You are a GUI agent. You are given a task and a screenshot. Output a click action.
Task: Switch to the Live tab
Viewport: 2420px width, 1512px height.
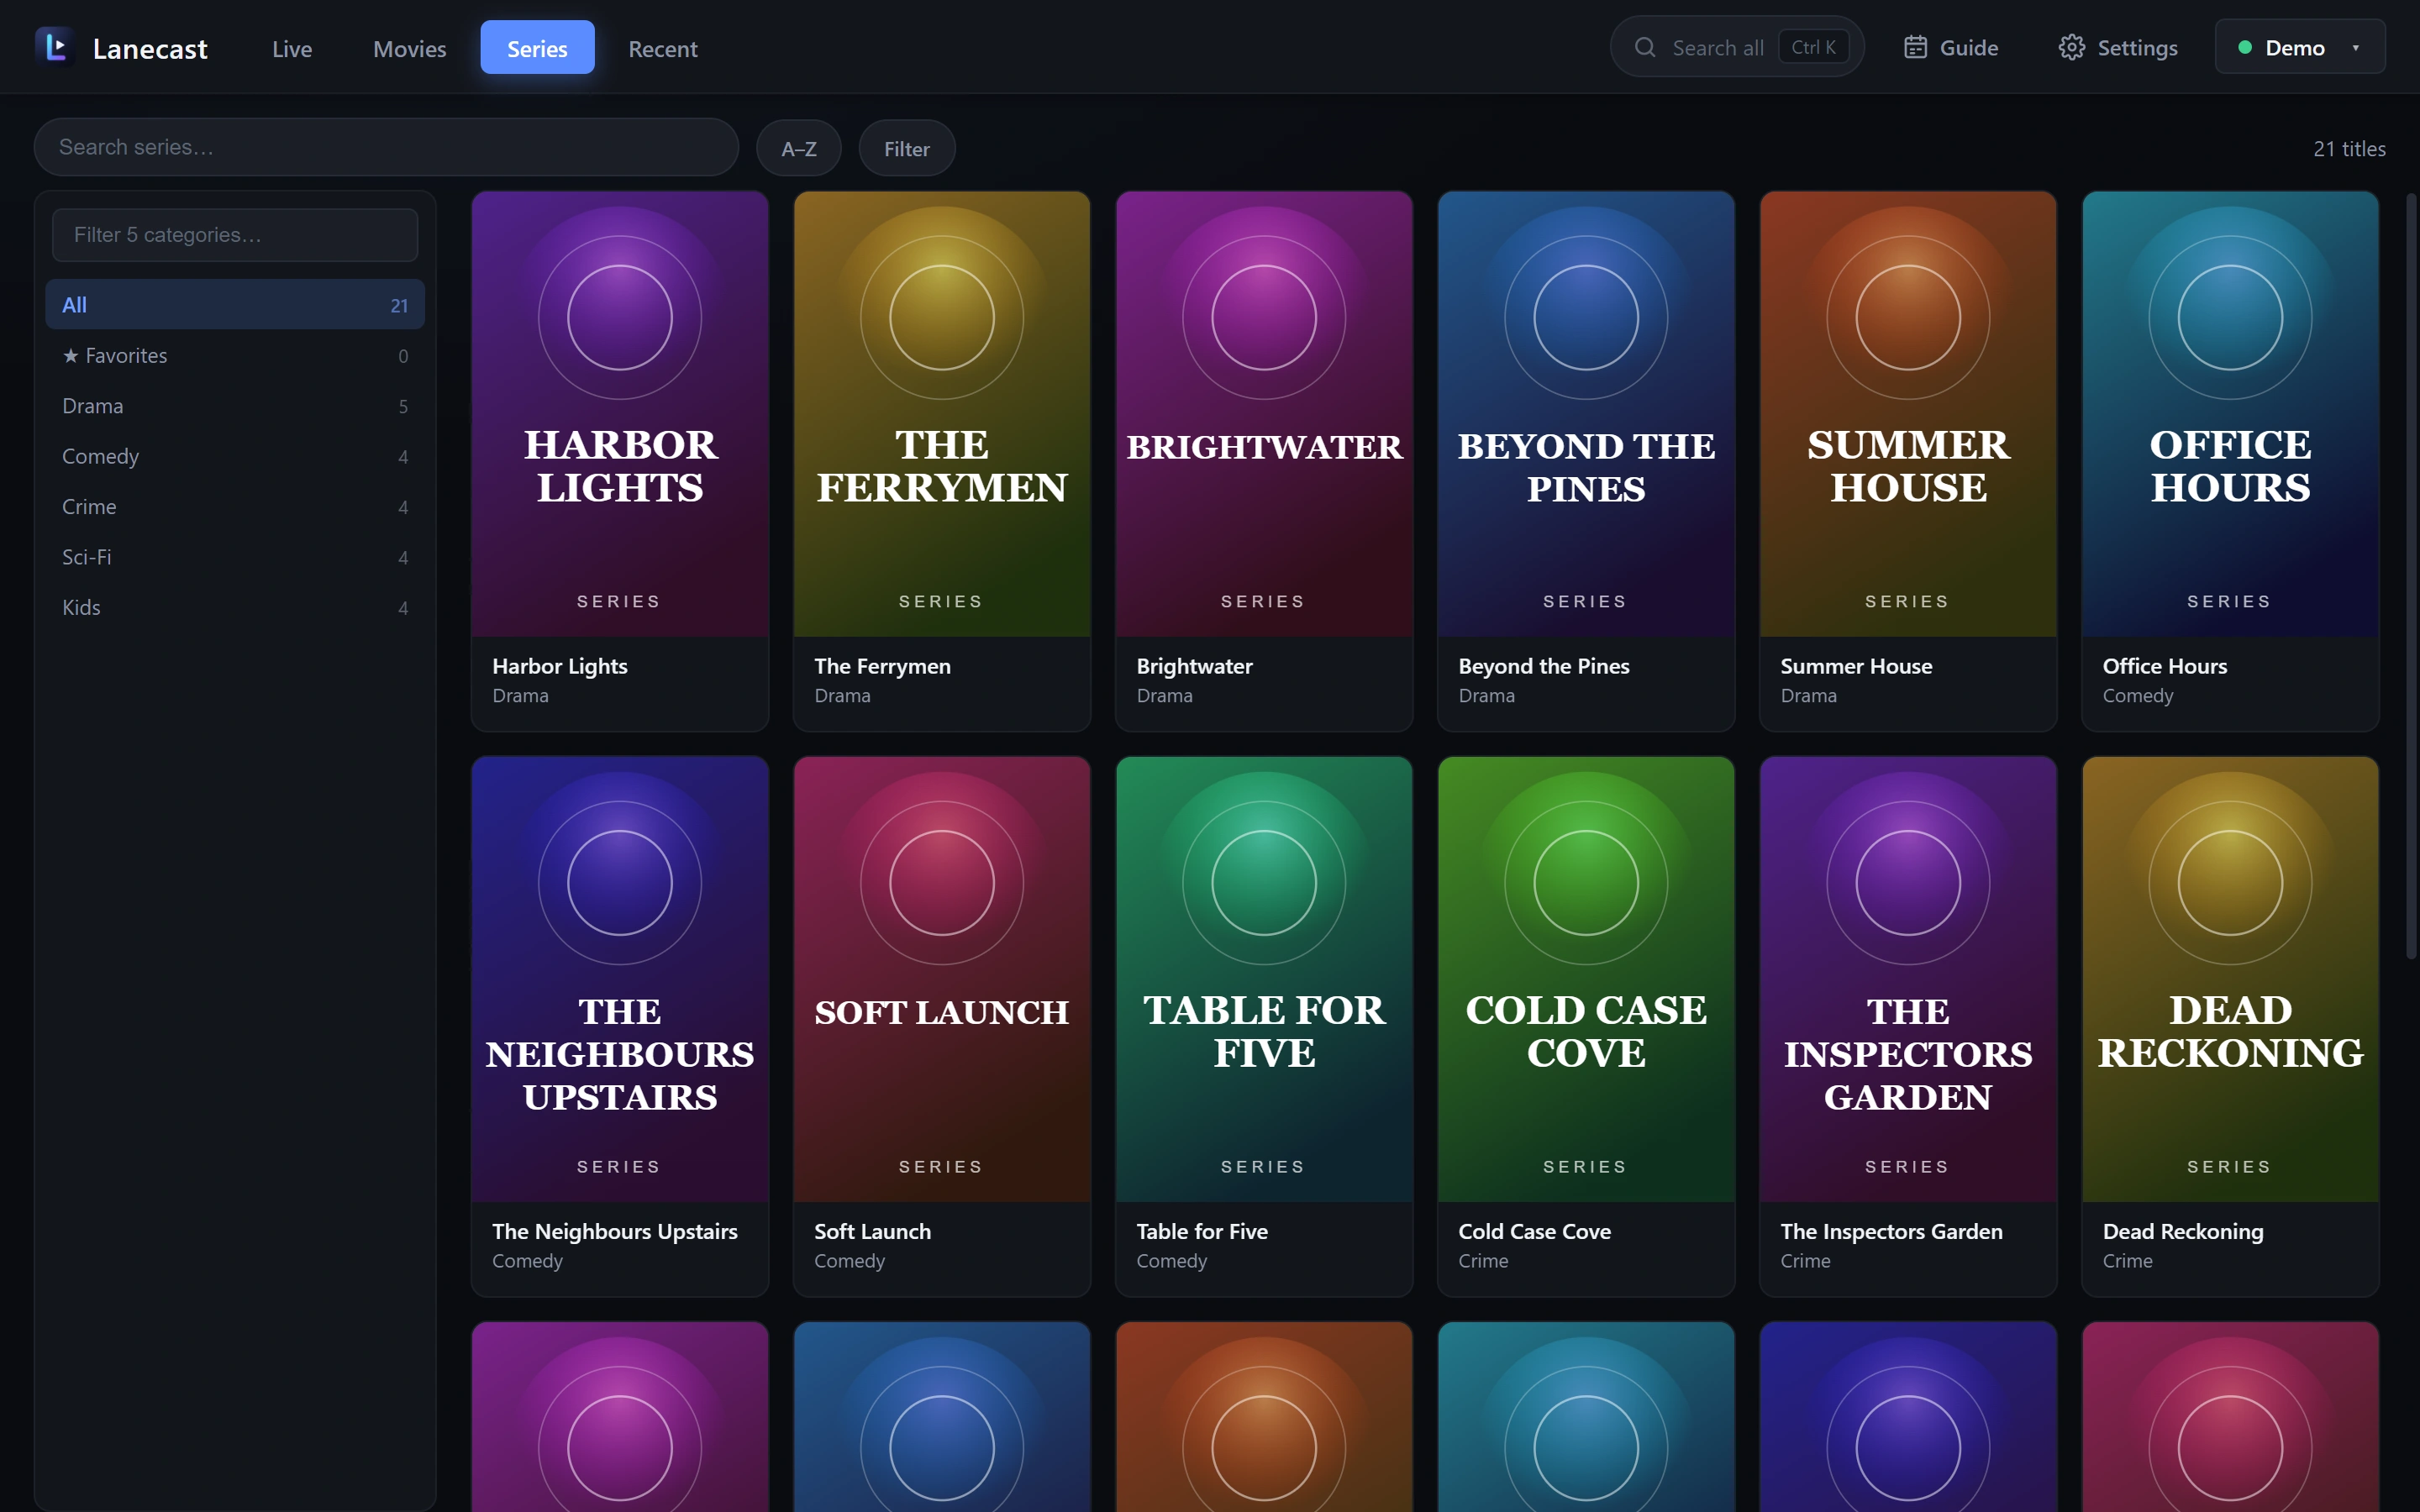point(292,48)
